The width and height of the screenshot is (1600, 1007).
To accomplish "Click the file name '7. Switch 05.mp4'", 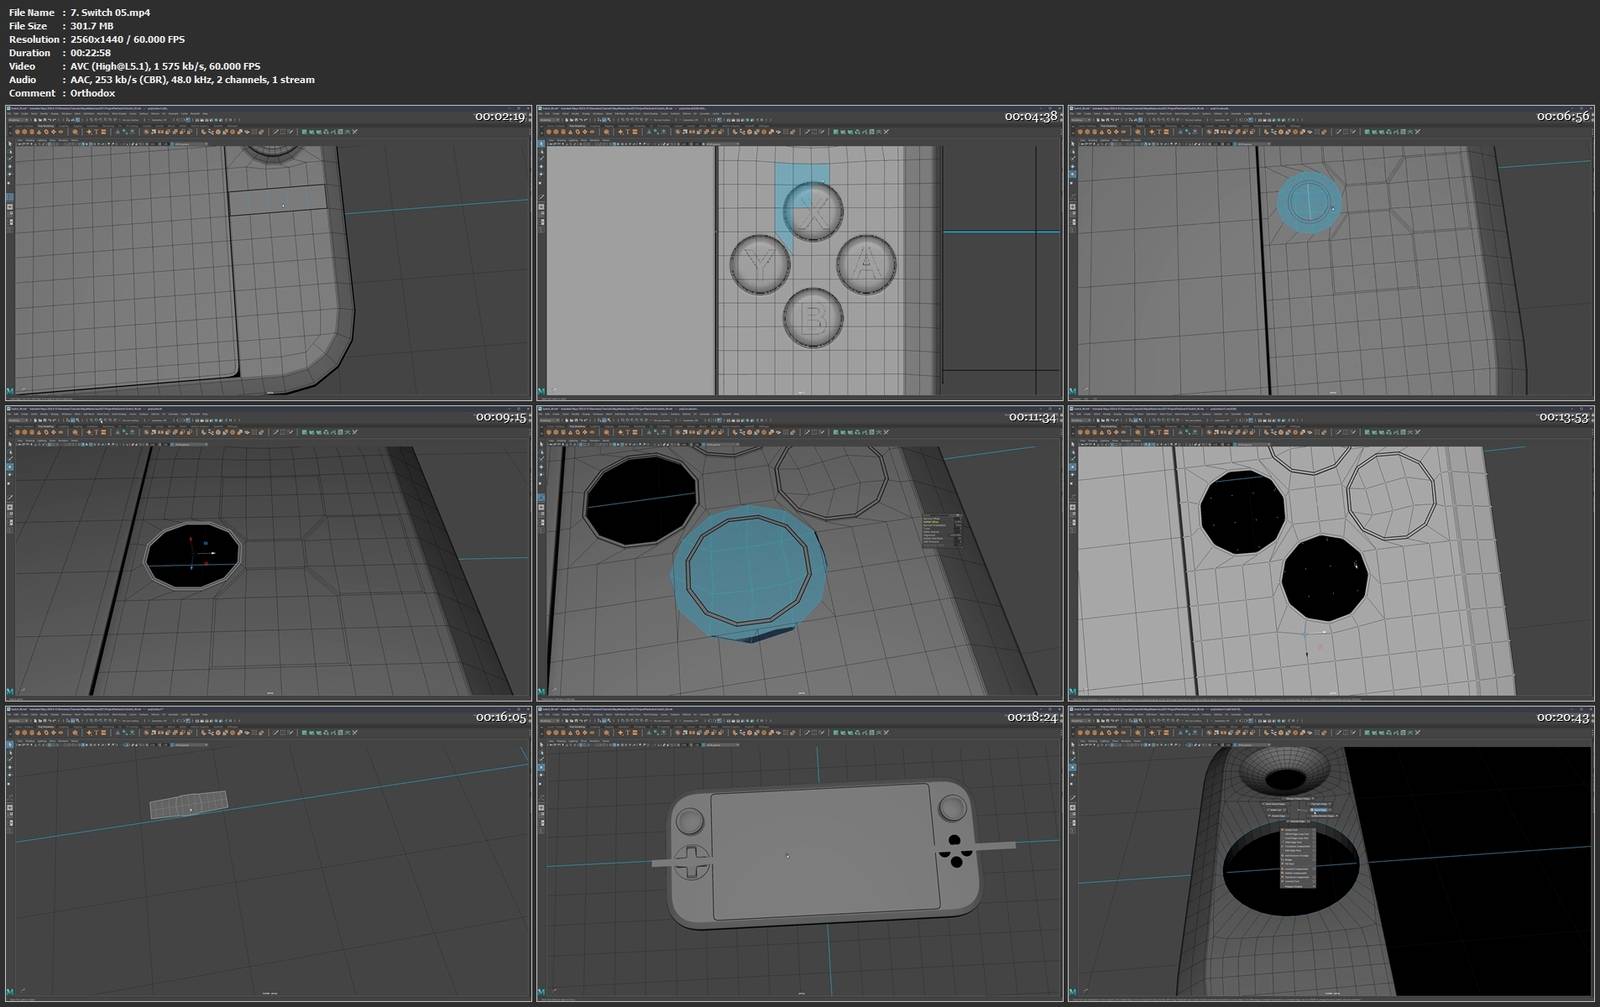I will [x=110, y=12].
